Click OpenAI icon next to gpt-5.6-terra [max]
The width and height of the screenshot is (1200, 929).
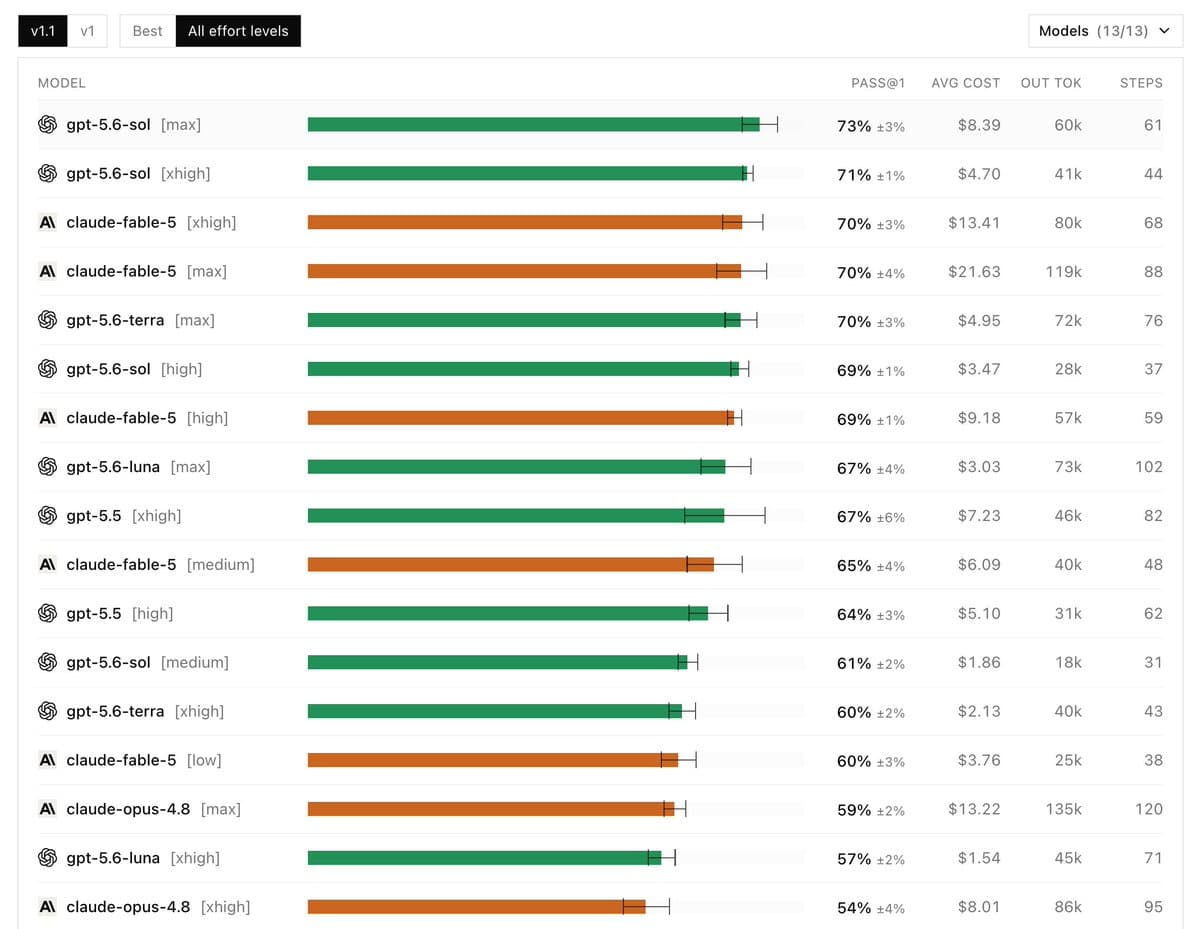pyautogui.click(x=47, y=320)
